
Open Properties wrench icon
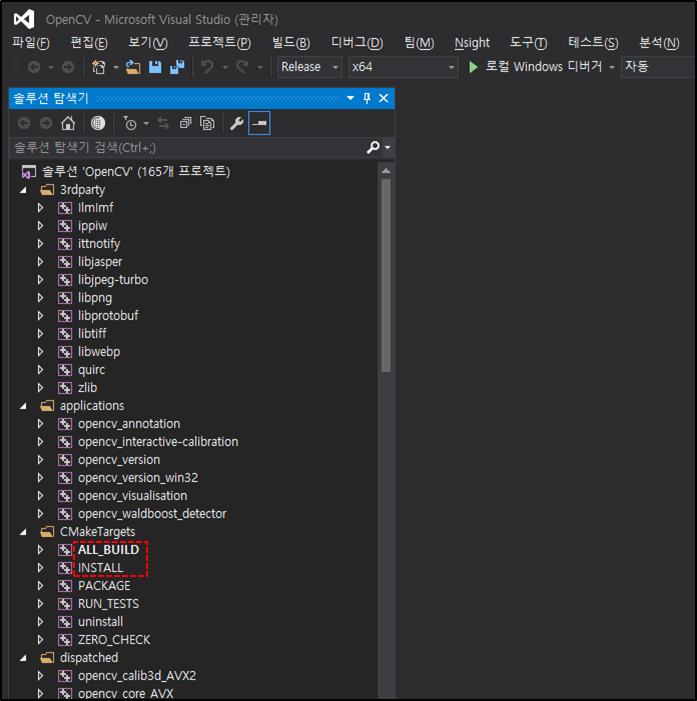pos(237,123)
